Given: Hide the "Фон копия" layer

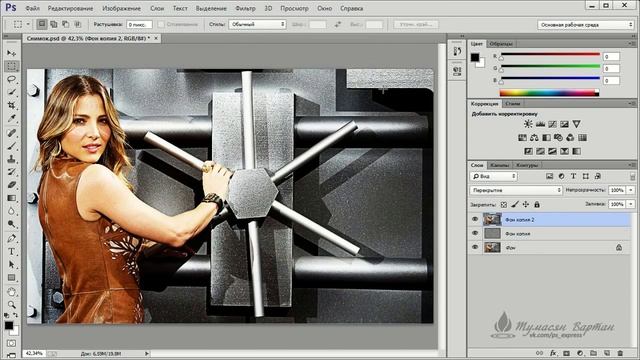Looking at the screenshot, I should (x=475, y=233).
